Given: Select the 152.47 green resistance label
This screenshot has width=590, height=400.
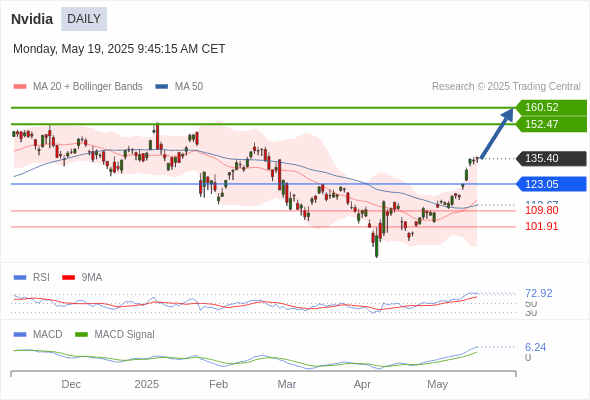Looking at the screenshot, I should (551, 124).
